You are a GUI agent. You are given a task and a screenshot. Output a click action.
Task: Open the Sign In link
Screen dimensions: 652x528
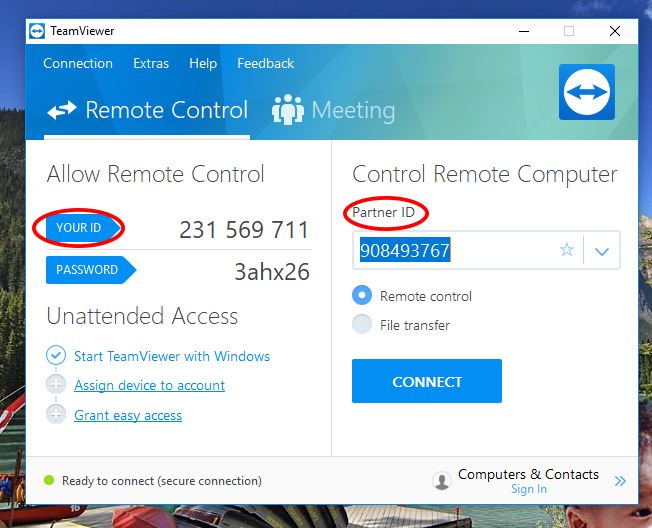(529, 489)
